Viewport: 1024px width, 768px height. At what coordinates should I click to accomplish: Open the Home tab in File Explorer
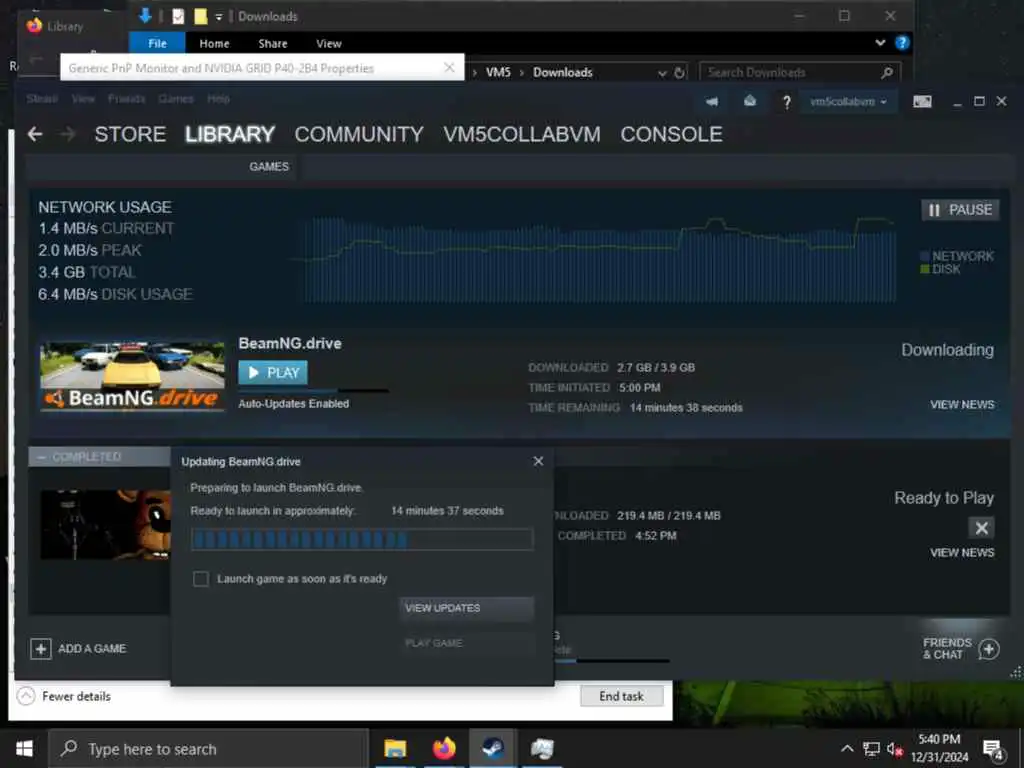click(x=214, y=44)
